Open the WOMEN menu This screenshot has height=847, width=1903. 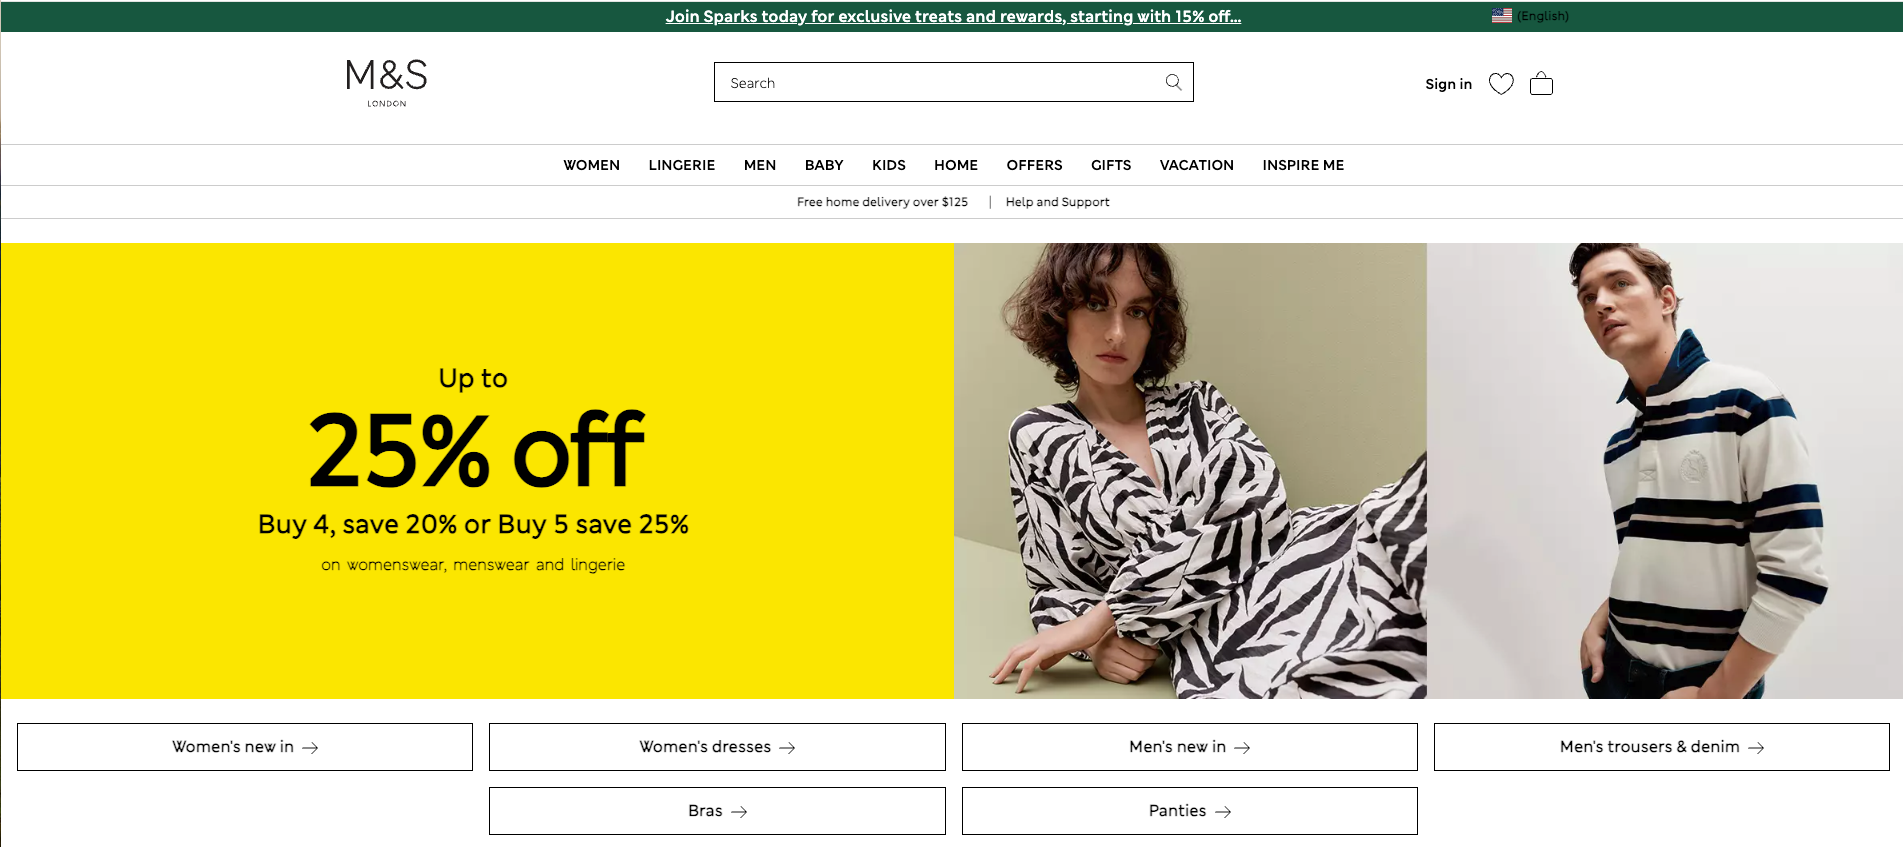(x=591, y=165)
